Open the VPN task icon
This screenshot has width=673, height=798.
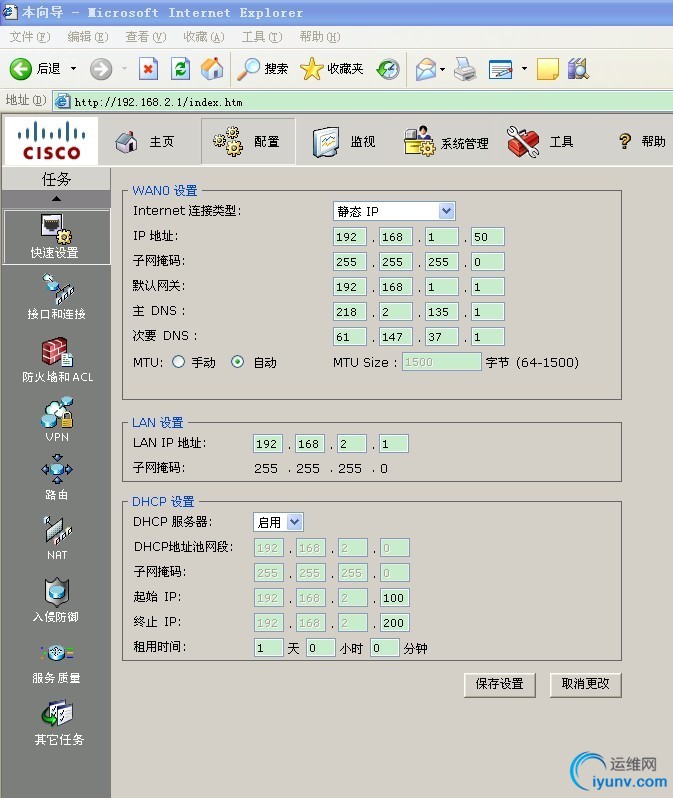coord(57,419)
